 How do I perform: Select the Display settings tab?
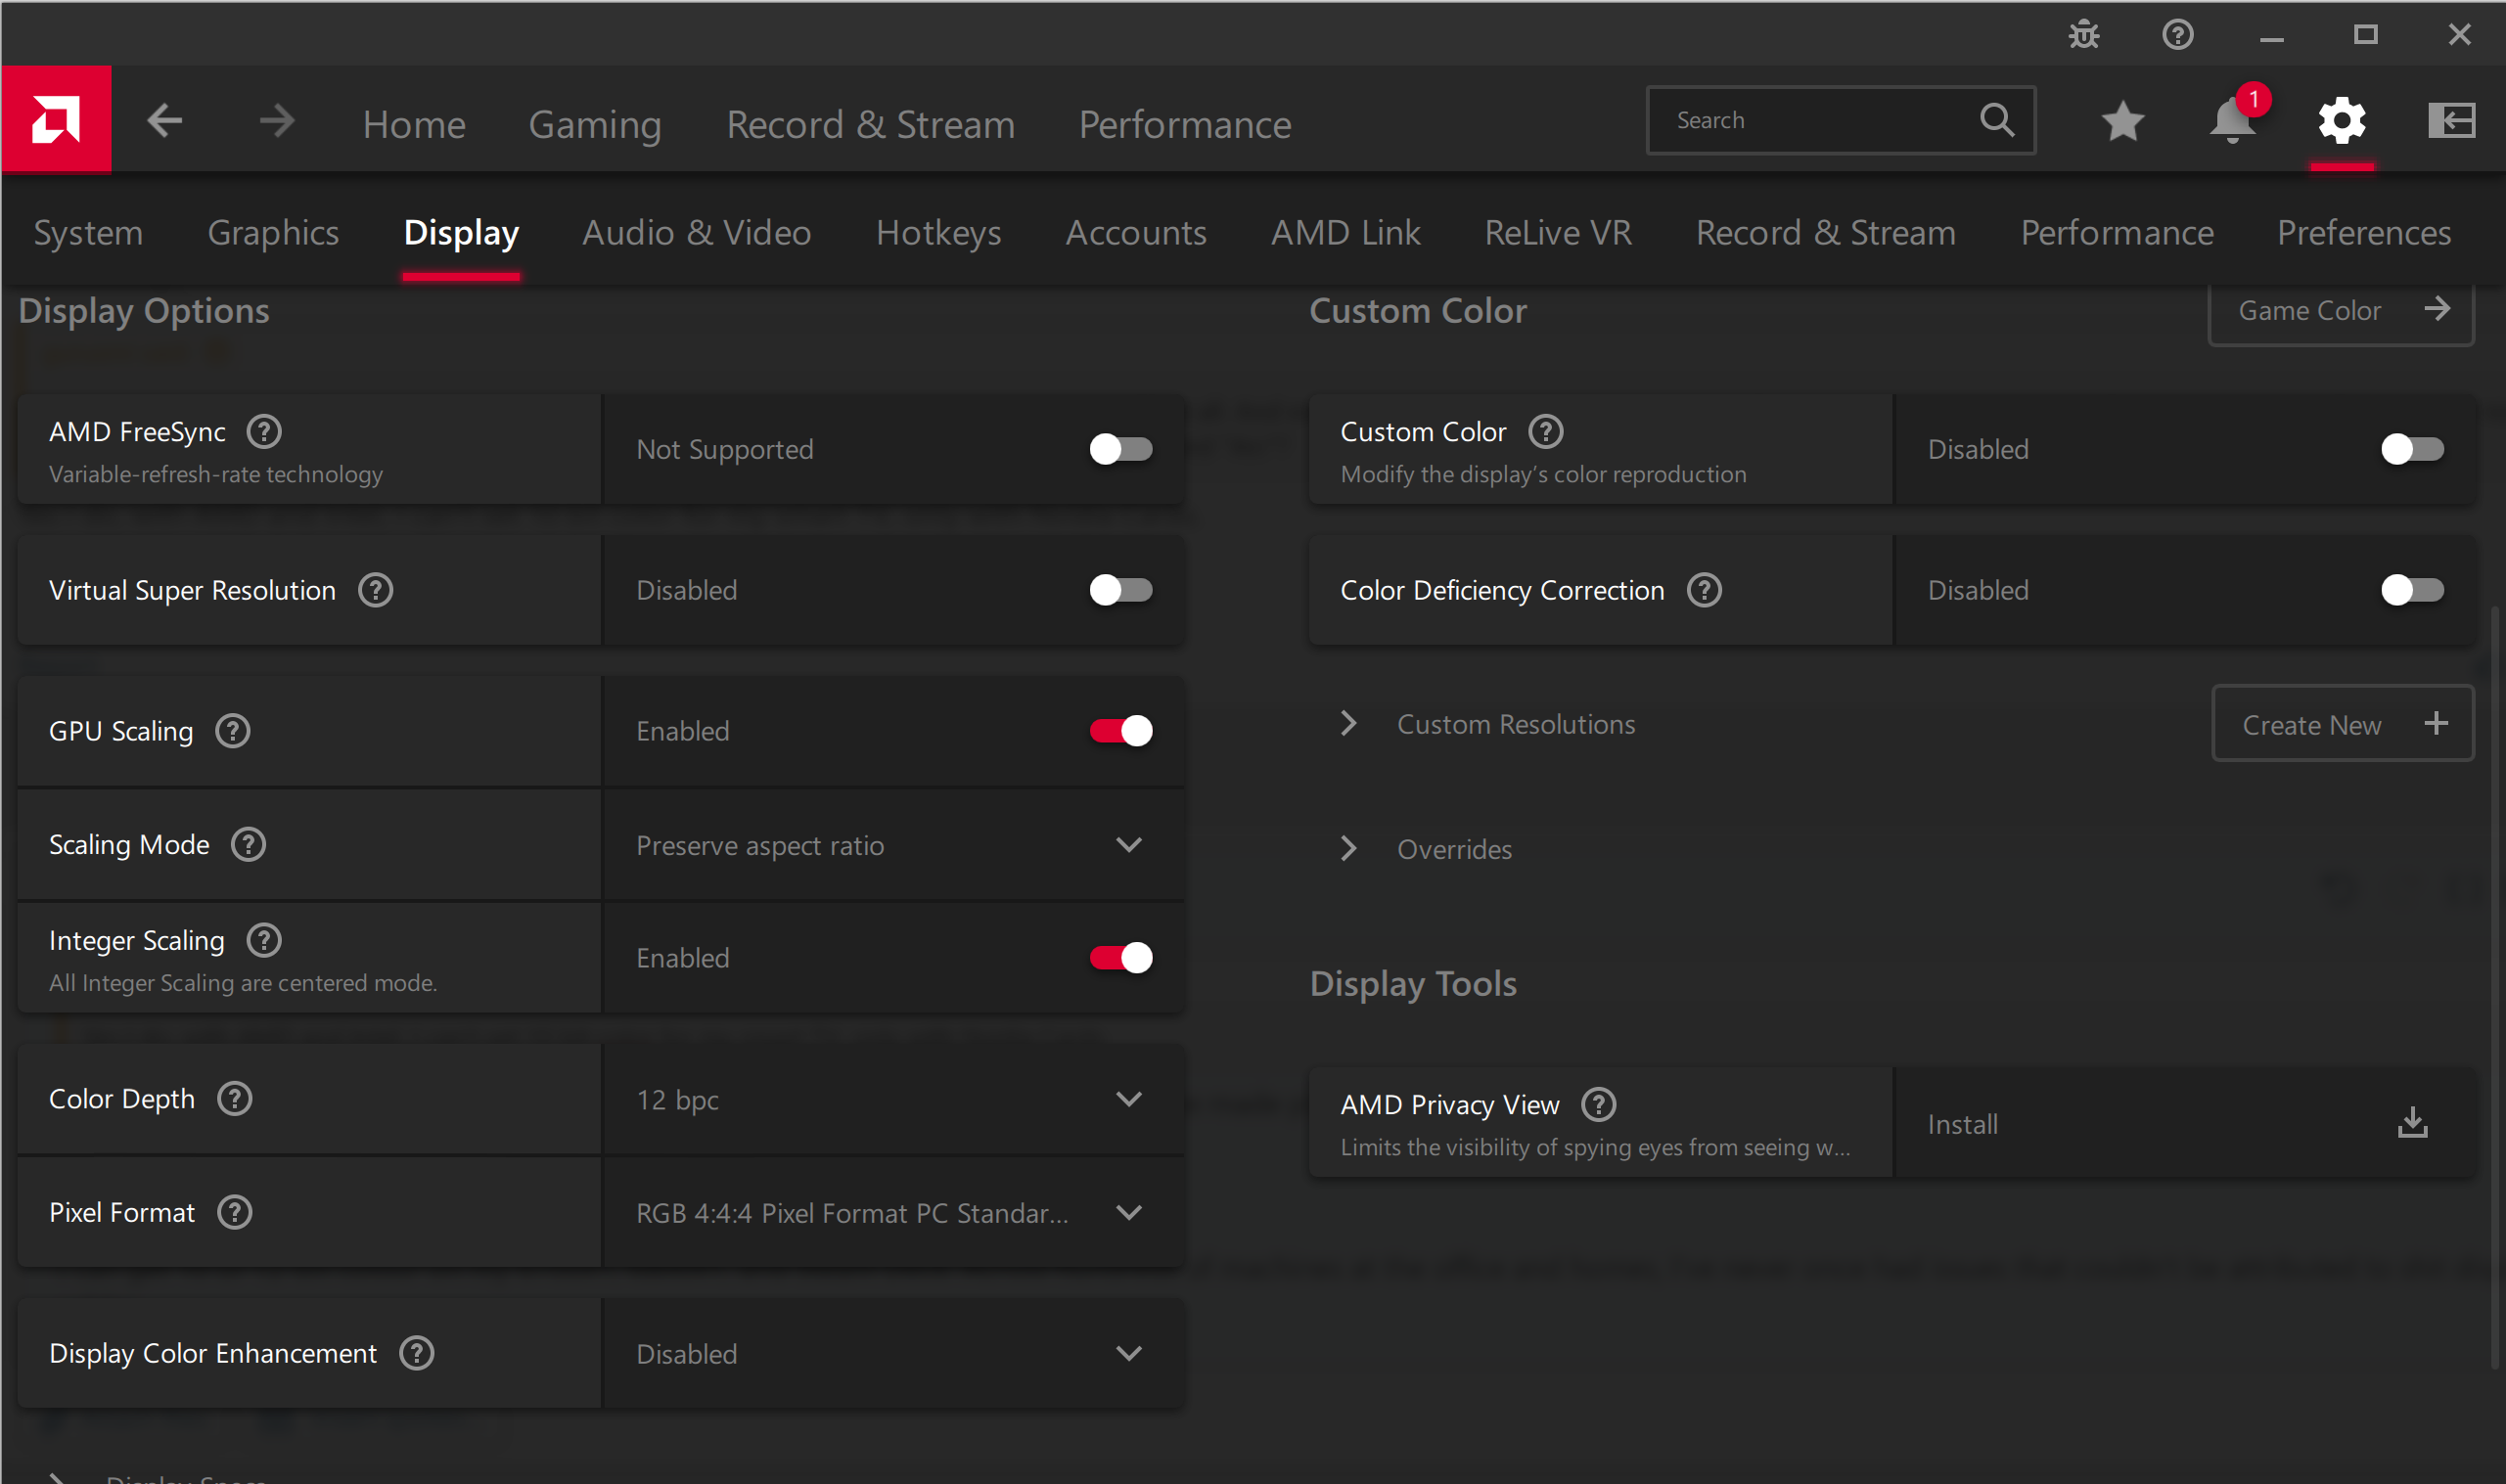[461, 233]
